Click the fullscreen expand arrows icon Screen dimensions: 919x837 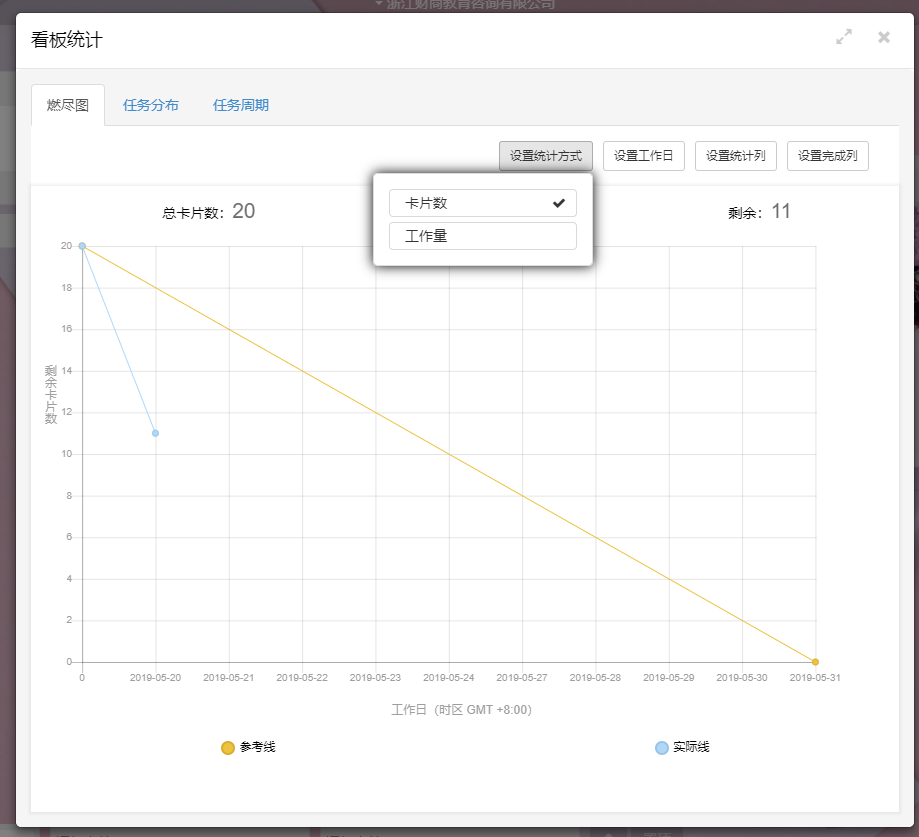(843, 37)
